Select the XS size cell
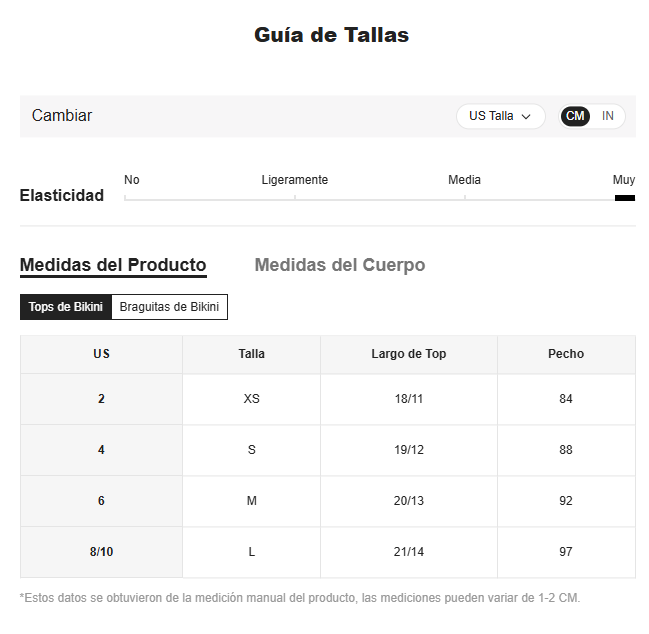The width and height of the screenshot is (649, 634). point(251,399)
